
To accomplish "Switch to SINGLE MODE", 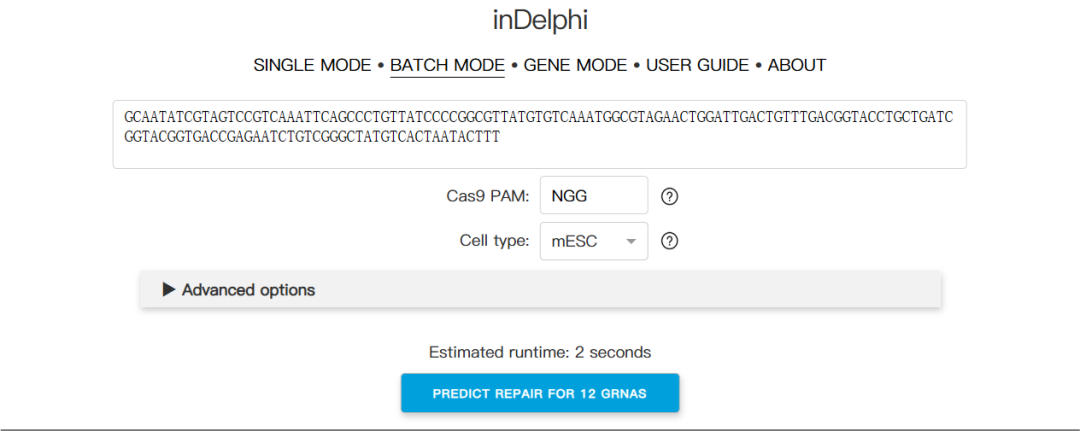I will pos(313,65).
